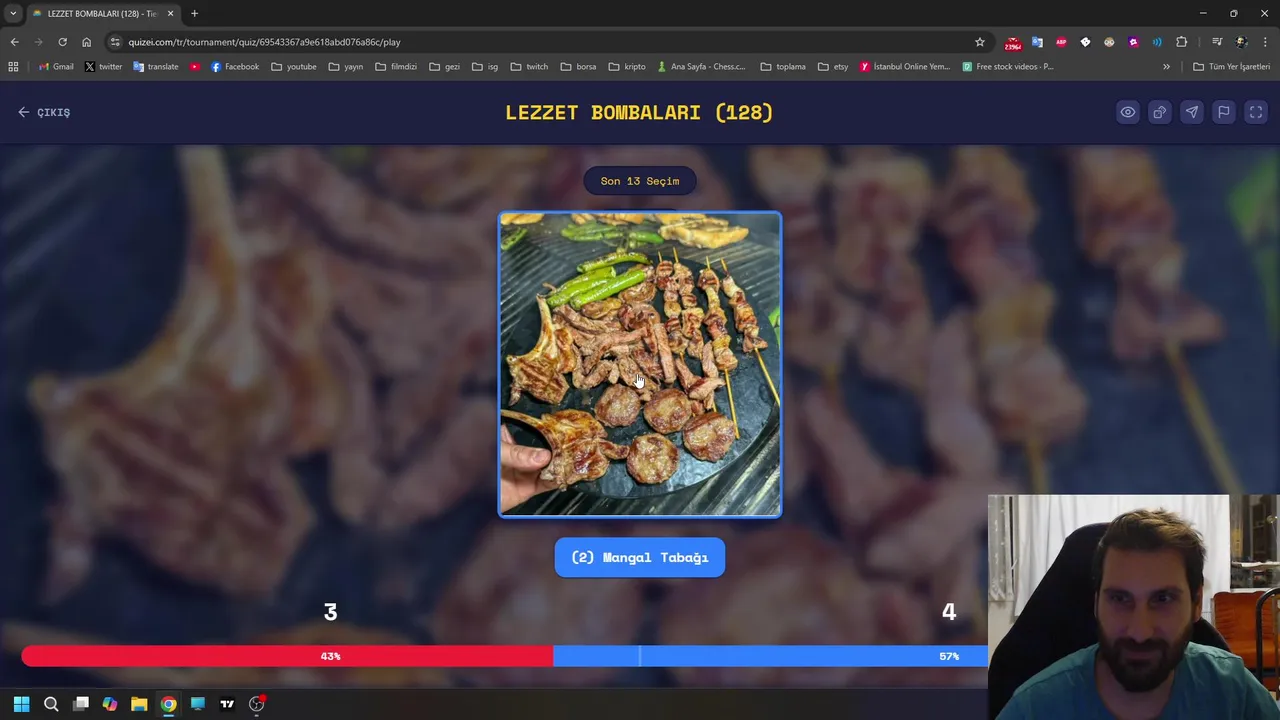Switch to Chrome in the taskbar
Viewport: 1280px width, 720px height.
point(168,704)
